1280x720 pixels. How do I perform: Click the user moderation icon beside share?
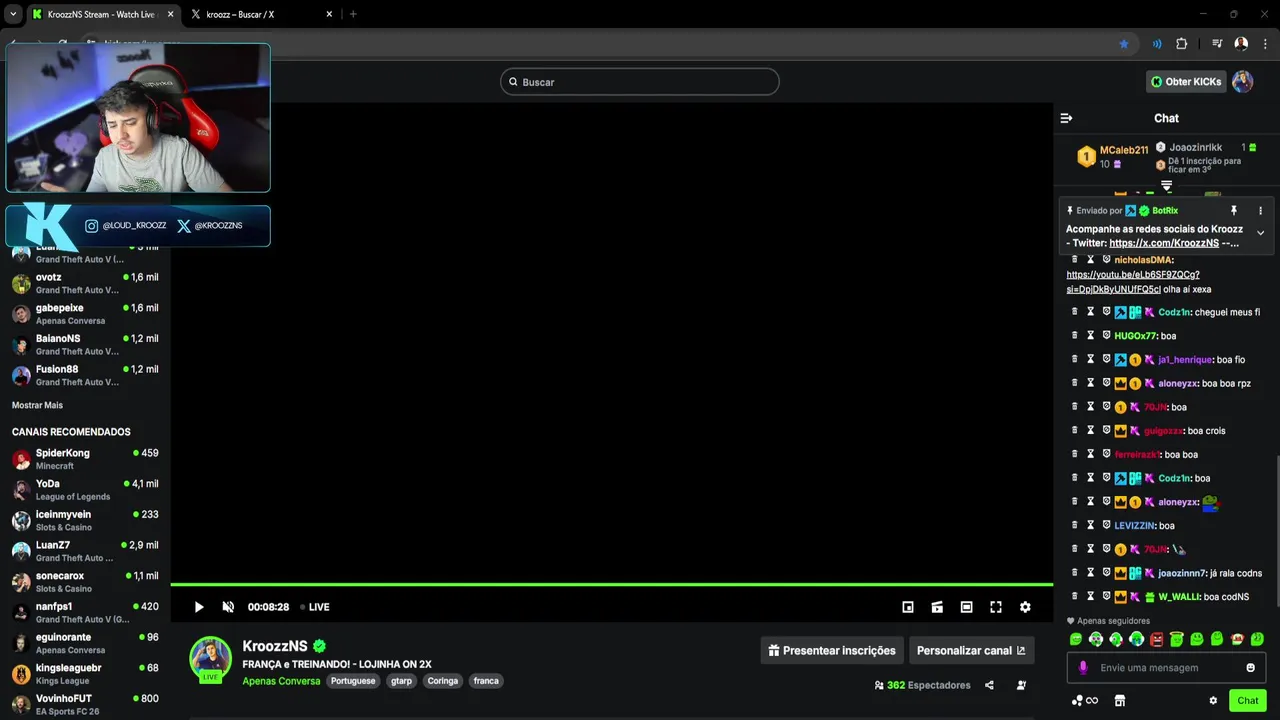pos(1021,685)
